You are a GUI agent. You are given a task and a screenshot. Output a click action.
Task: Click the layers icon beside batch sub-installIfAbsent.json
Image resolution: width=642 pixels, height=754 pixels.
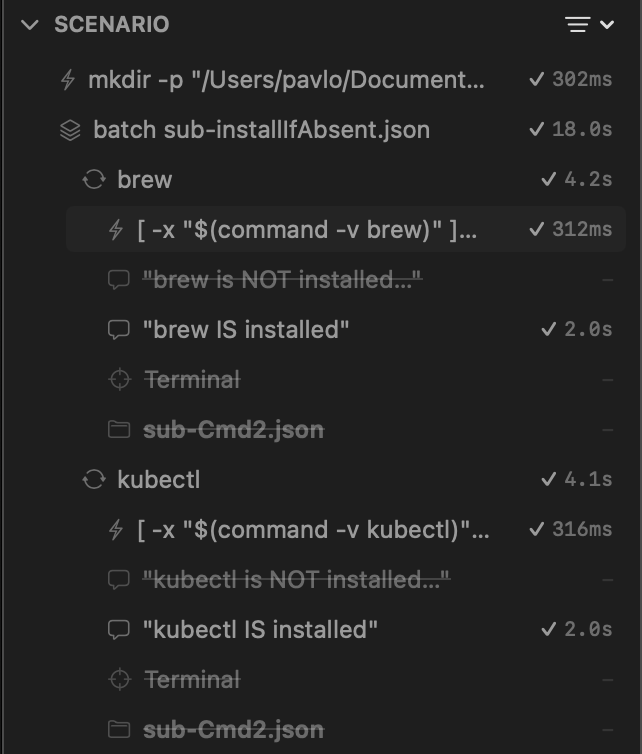pos(69,130)
